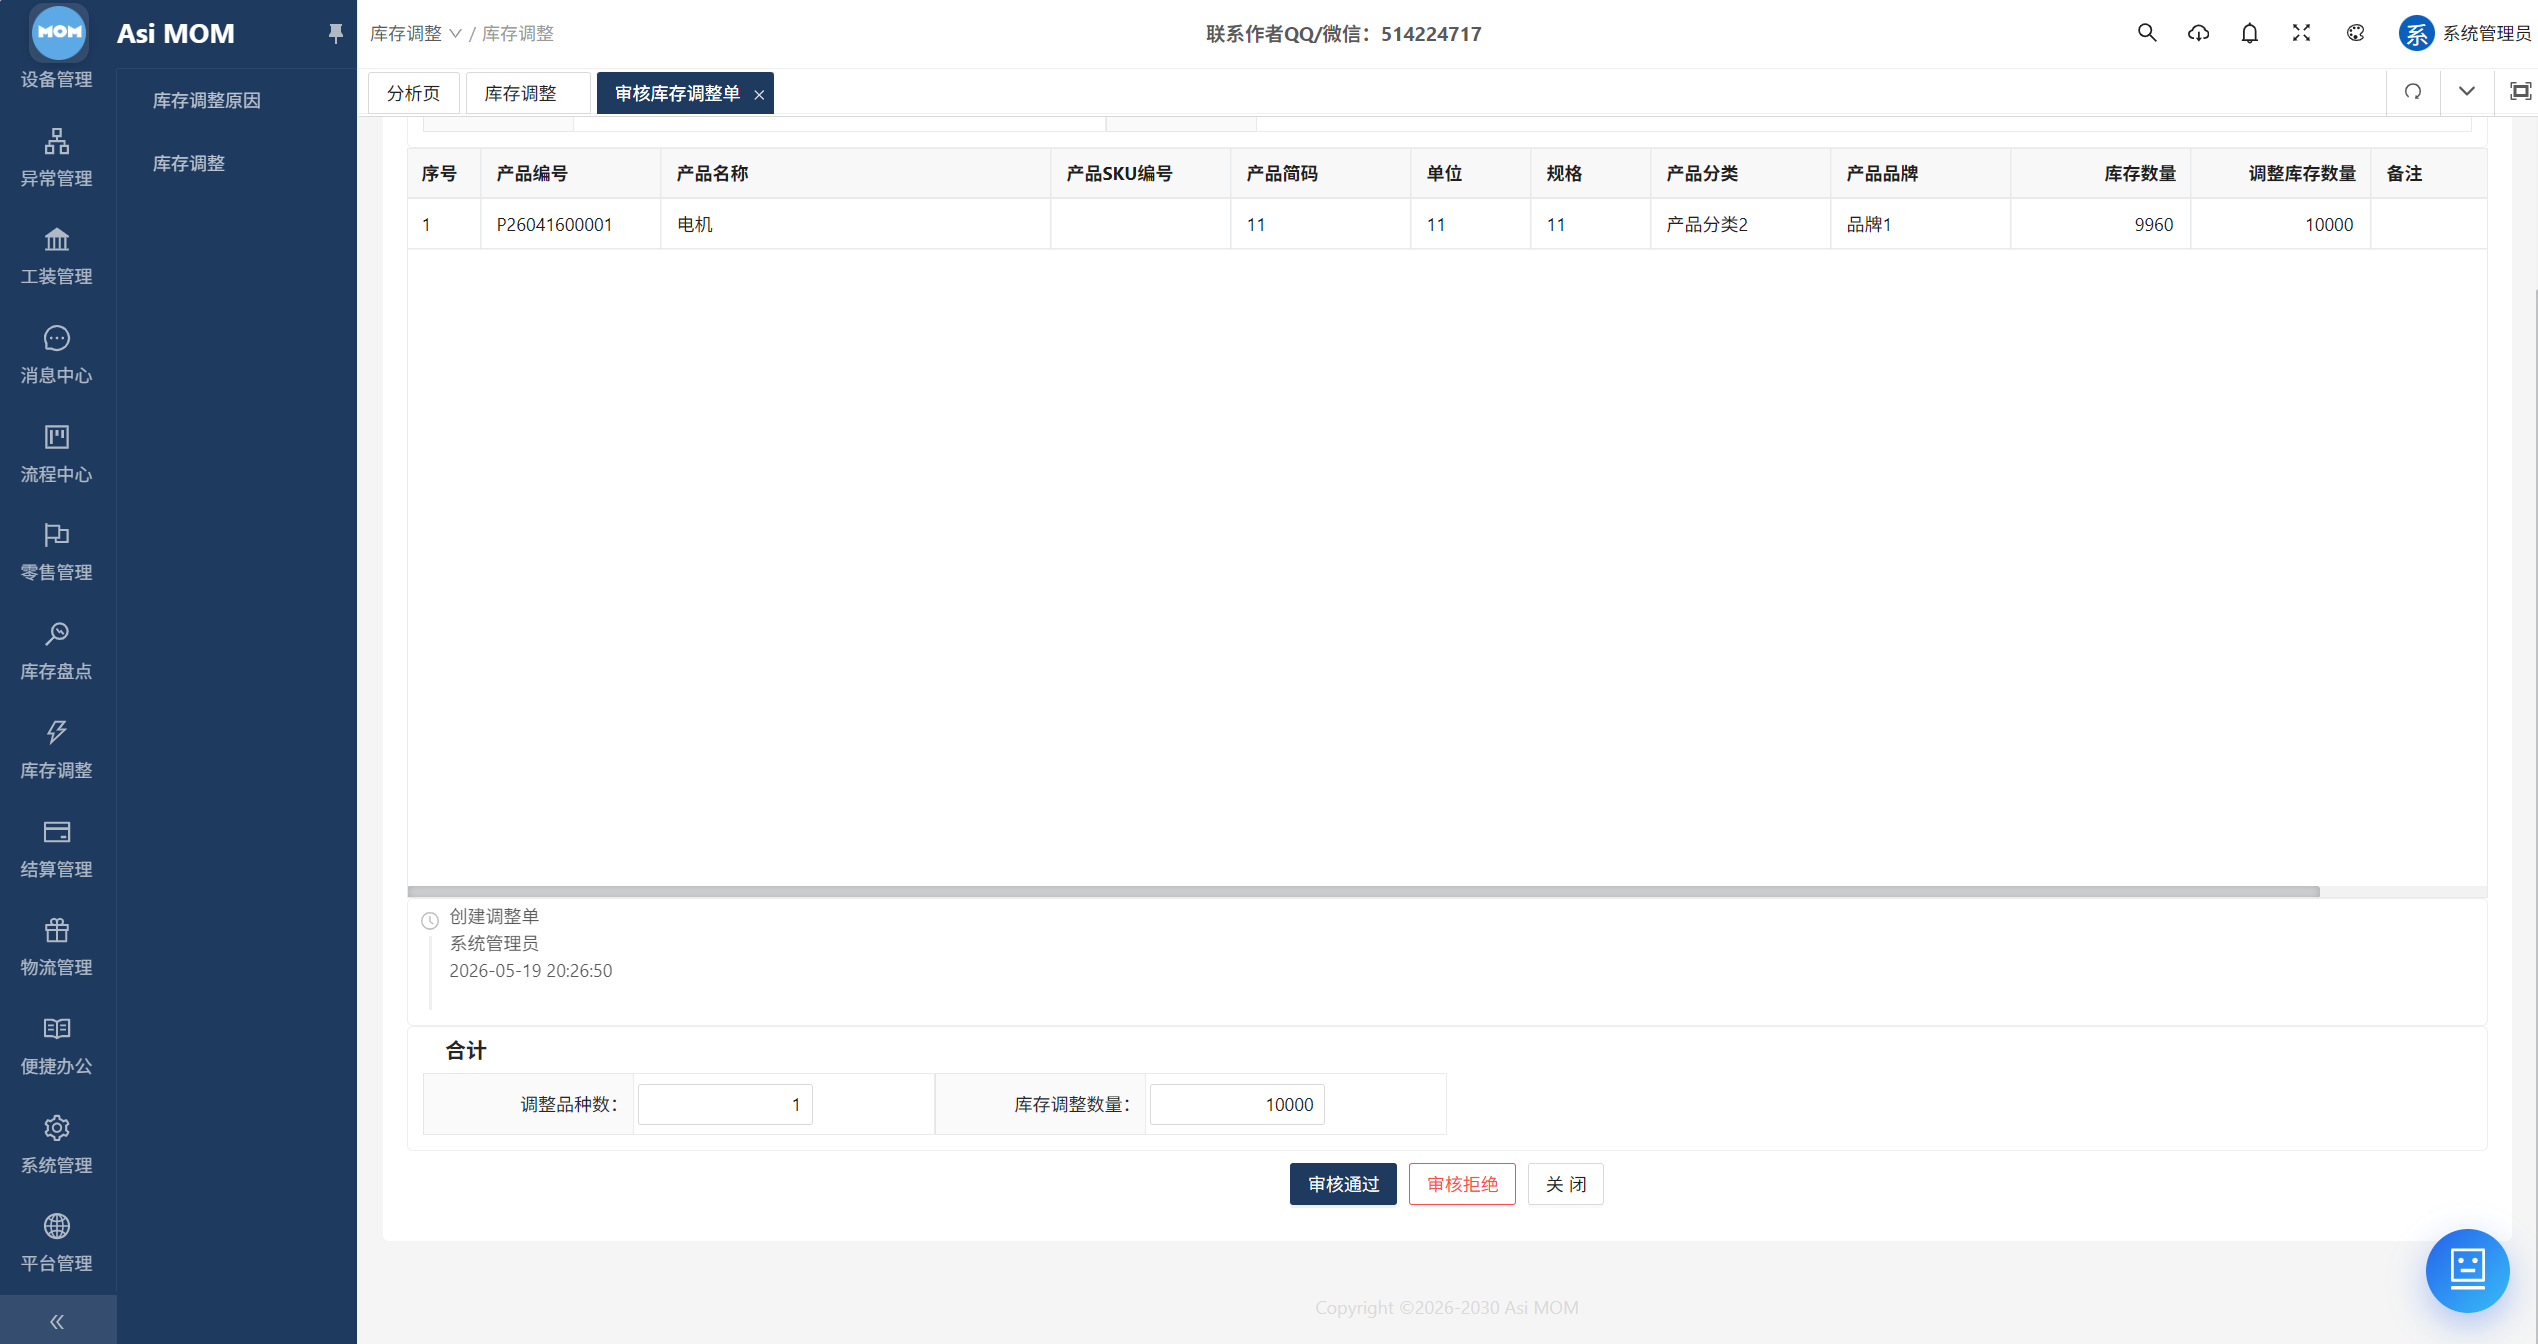Screen dimensions: 2538x1344
Task: Open 系统管理 sidebar module
Action: [x=57, y=1145]
